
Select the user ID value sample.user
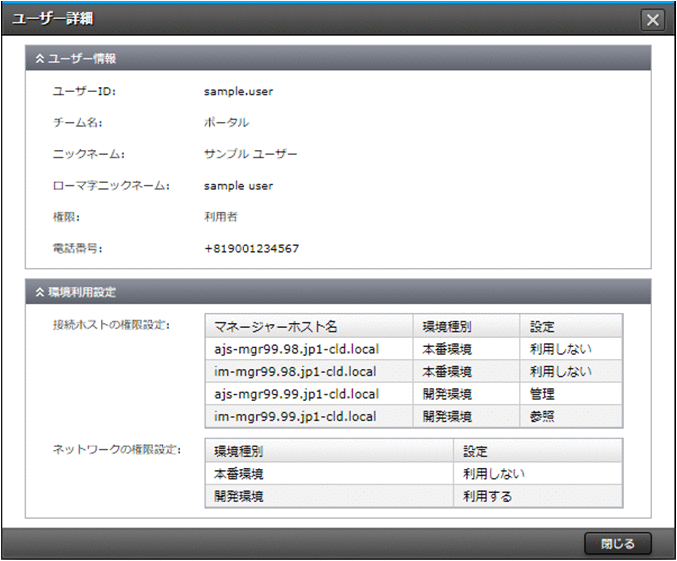point(238,92)
